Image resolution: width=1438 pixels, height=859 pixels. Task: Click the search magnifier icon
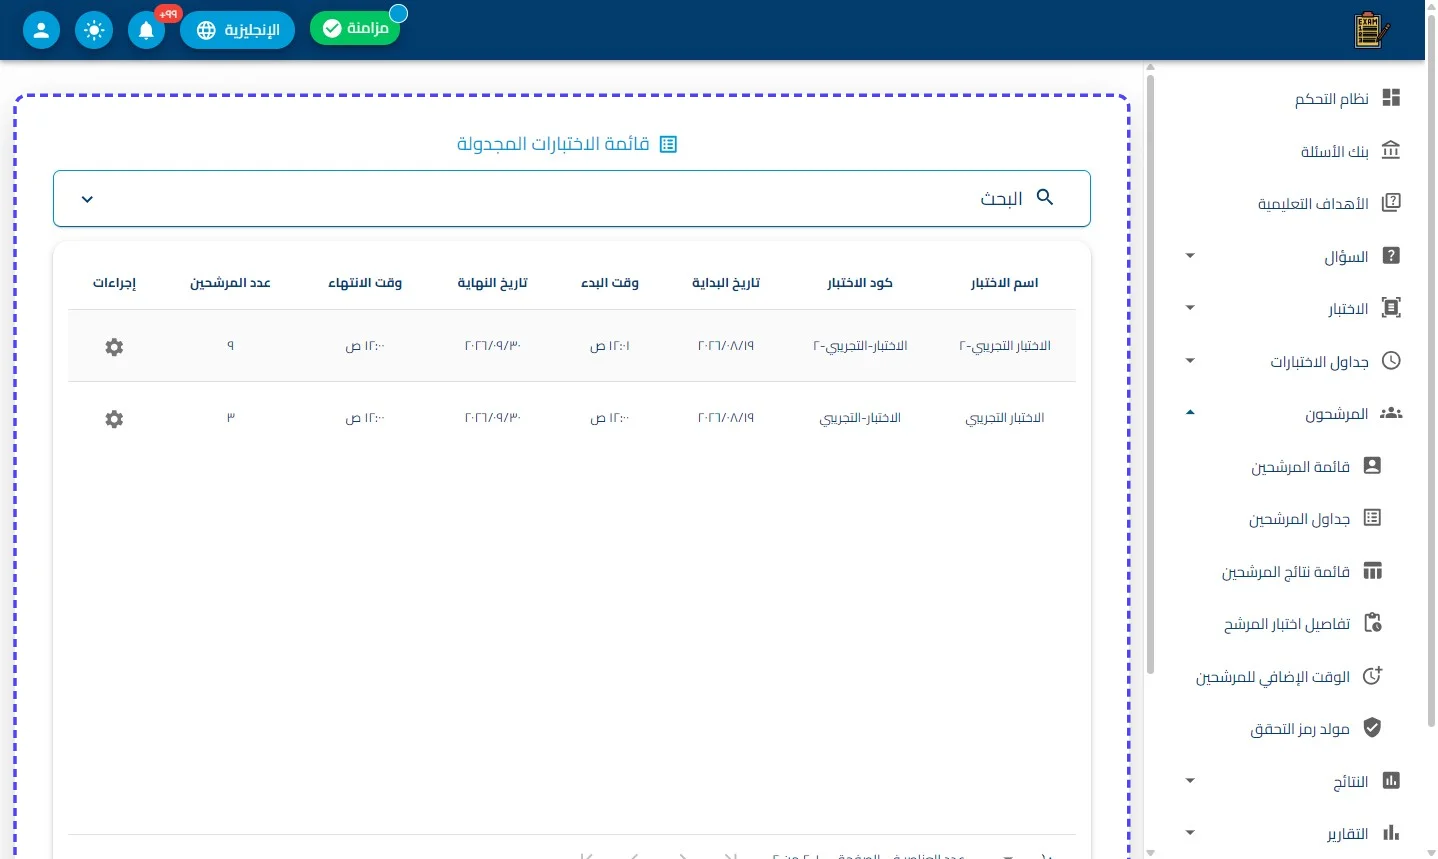(1045, 197)
